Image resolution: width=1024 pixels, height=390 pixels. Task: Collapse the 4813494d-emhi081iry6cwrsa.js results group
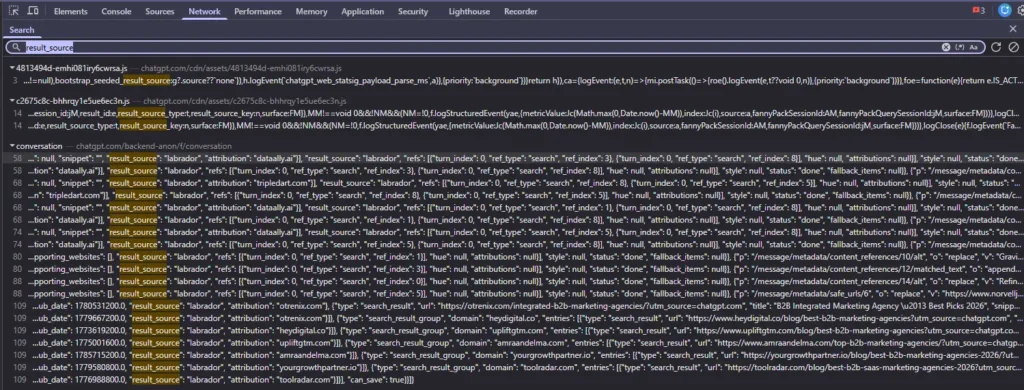12,68
